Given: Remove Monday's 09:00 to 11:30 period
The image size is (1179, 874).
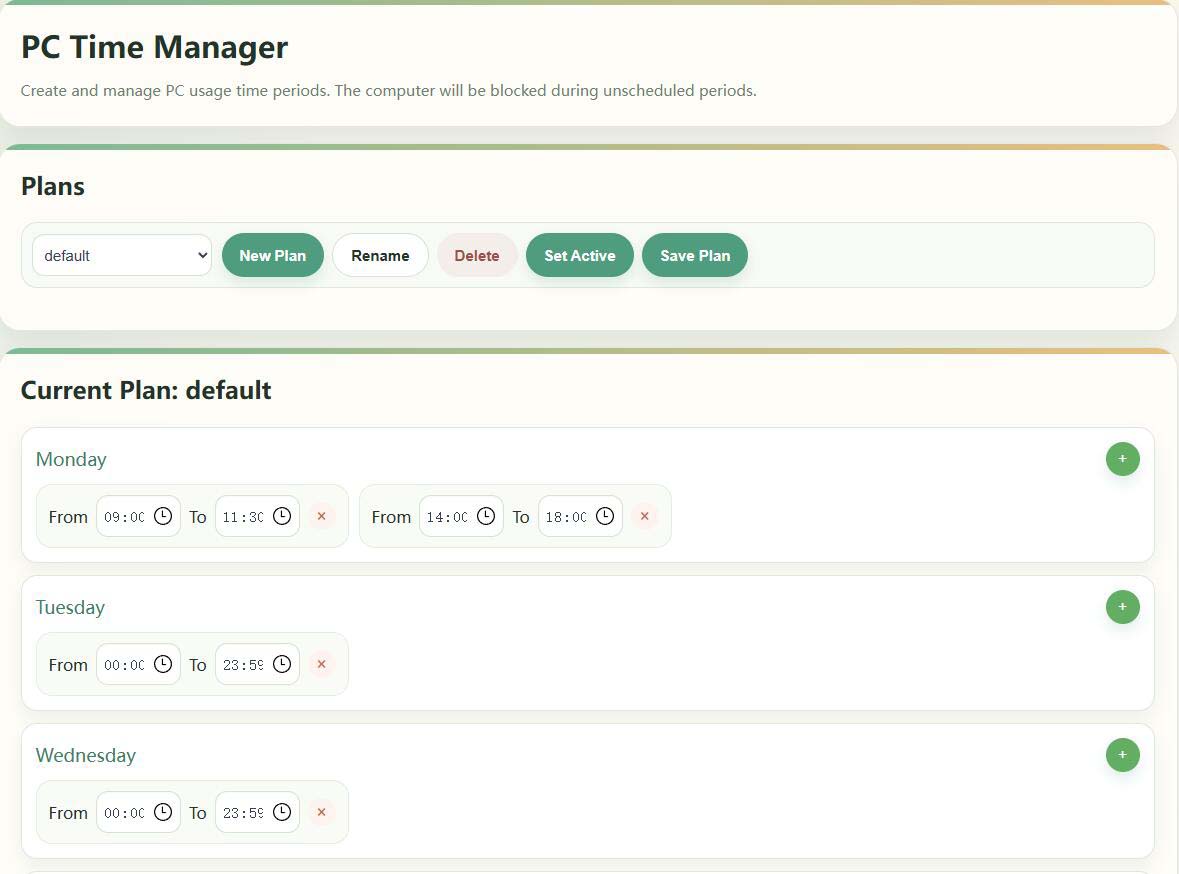Looking at the screenshot, I should [x=321, y=516].
